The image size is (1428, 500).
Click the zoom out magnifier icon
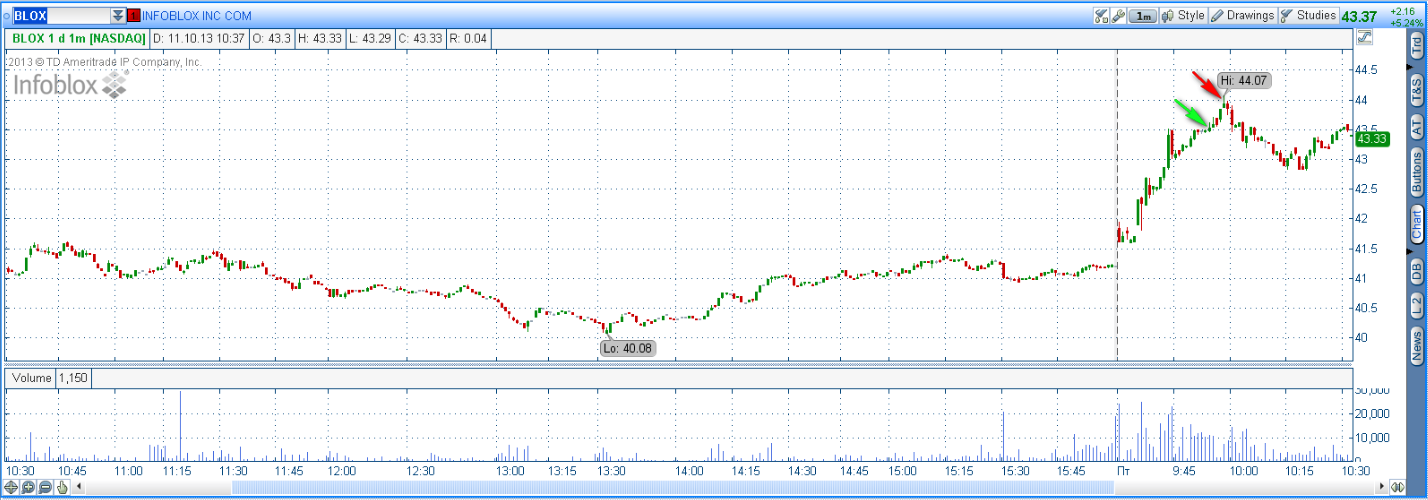(45, 487)
